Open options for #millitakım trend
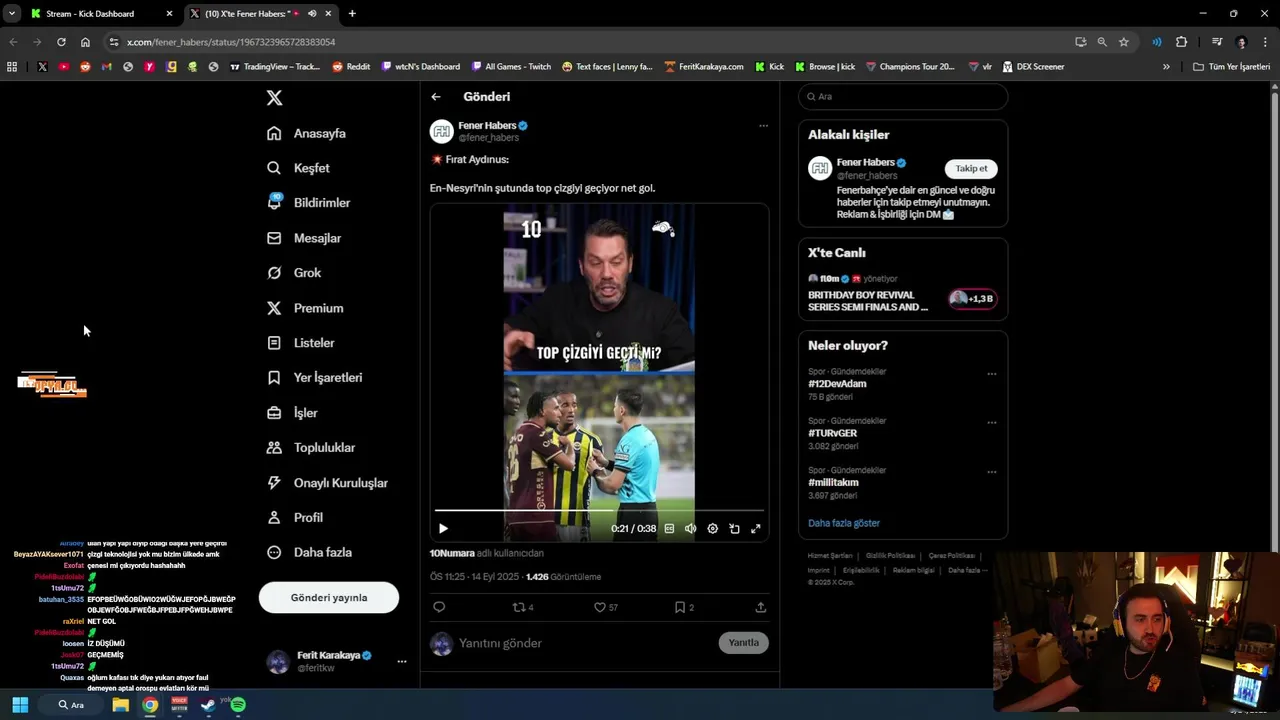This screenshot has width=1280, height=720. [x=991, y=472]
